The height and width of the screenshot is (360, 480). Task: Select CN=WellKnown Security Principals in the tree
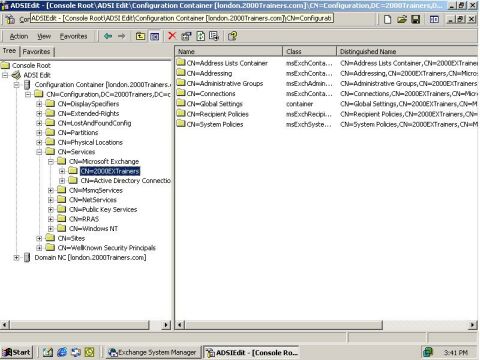pyautogui.click(x=107, y=248)
